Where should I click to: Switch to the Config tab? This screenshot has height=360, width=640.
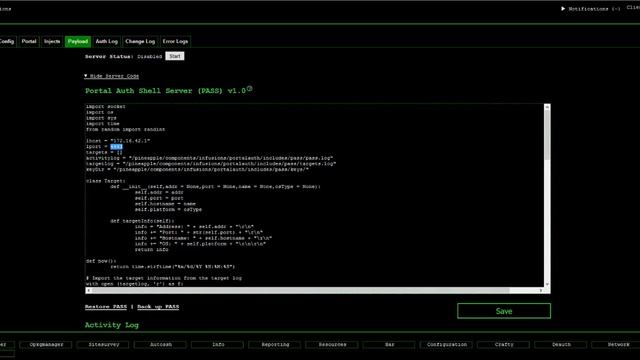coord(7,41)
